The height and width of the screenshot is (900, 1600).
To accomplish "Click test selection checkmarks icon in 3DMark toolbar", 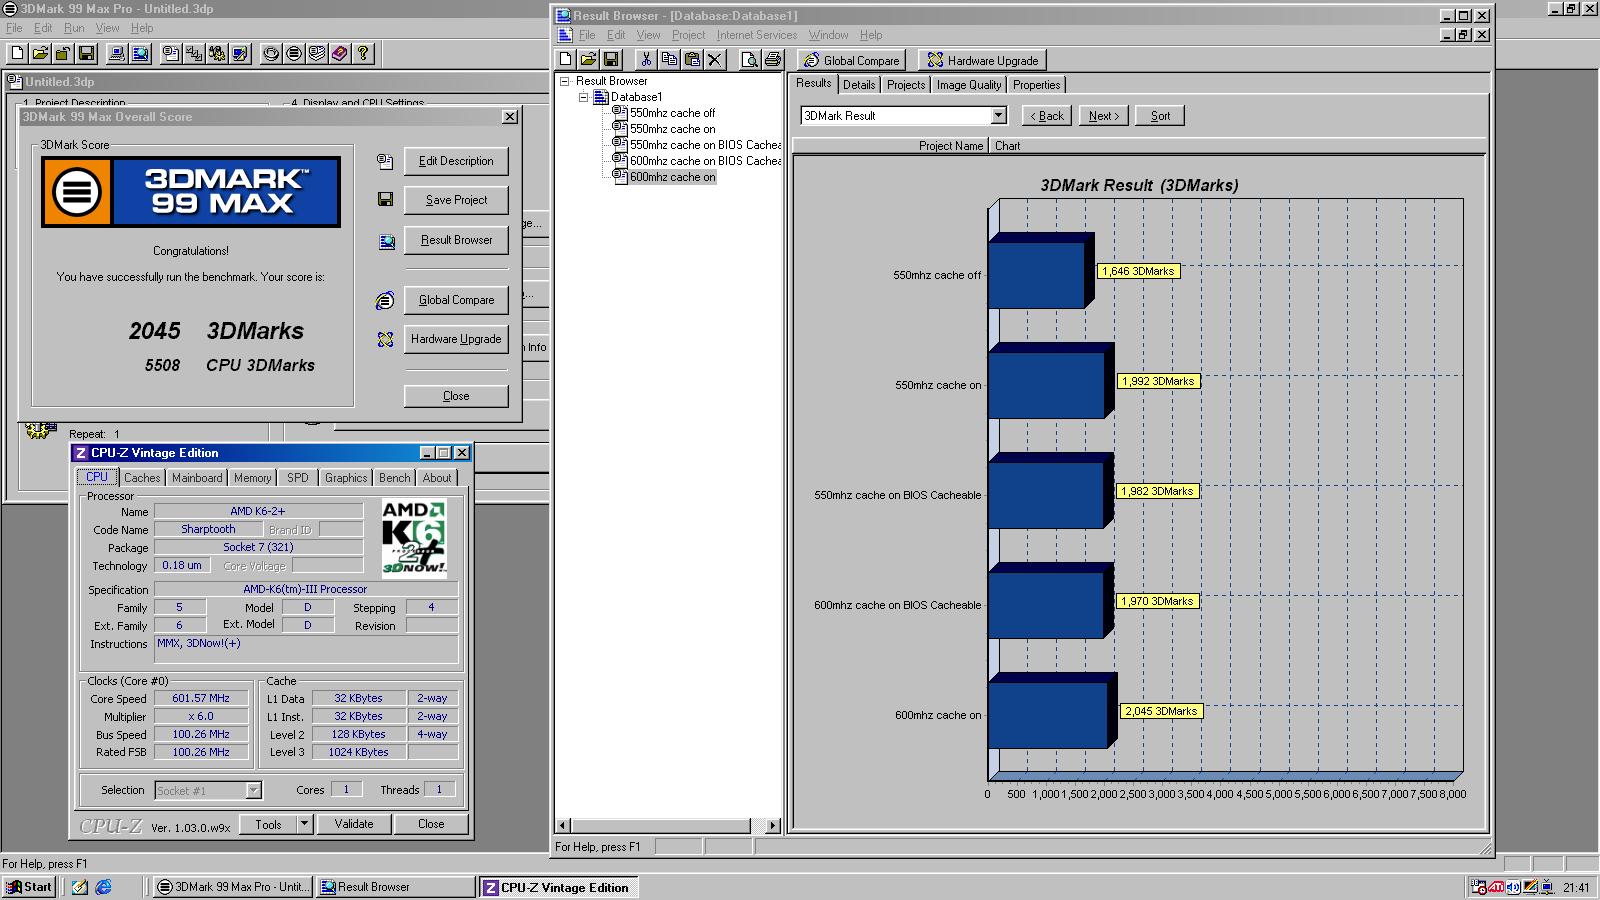I will pyautogui.click(x=194, y=53).
